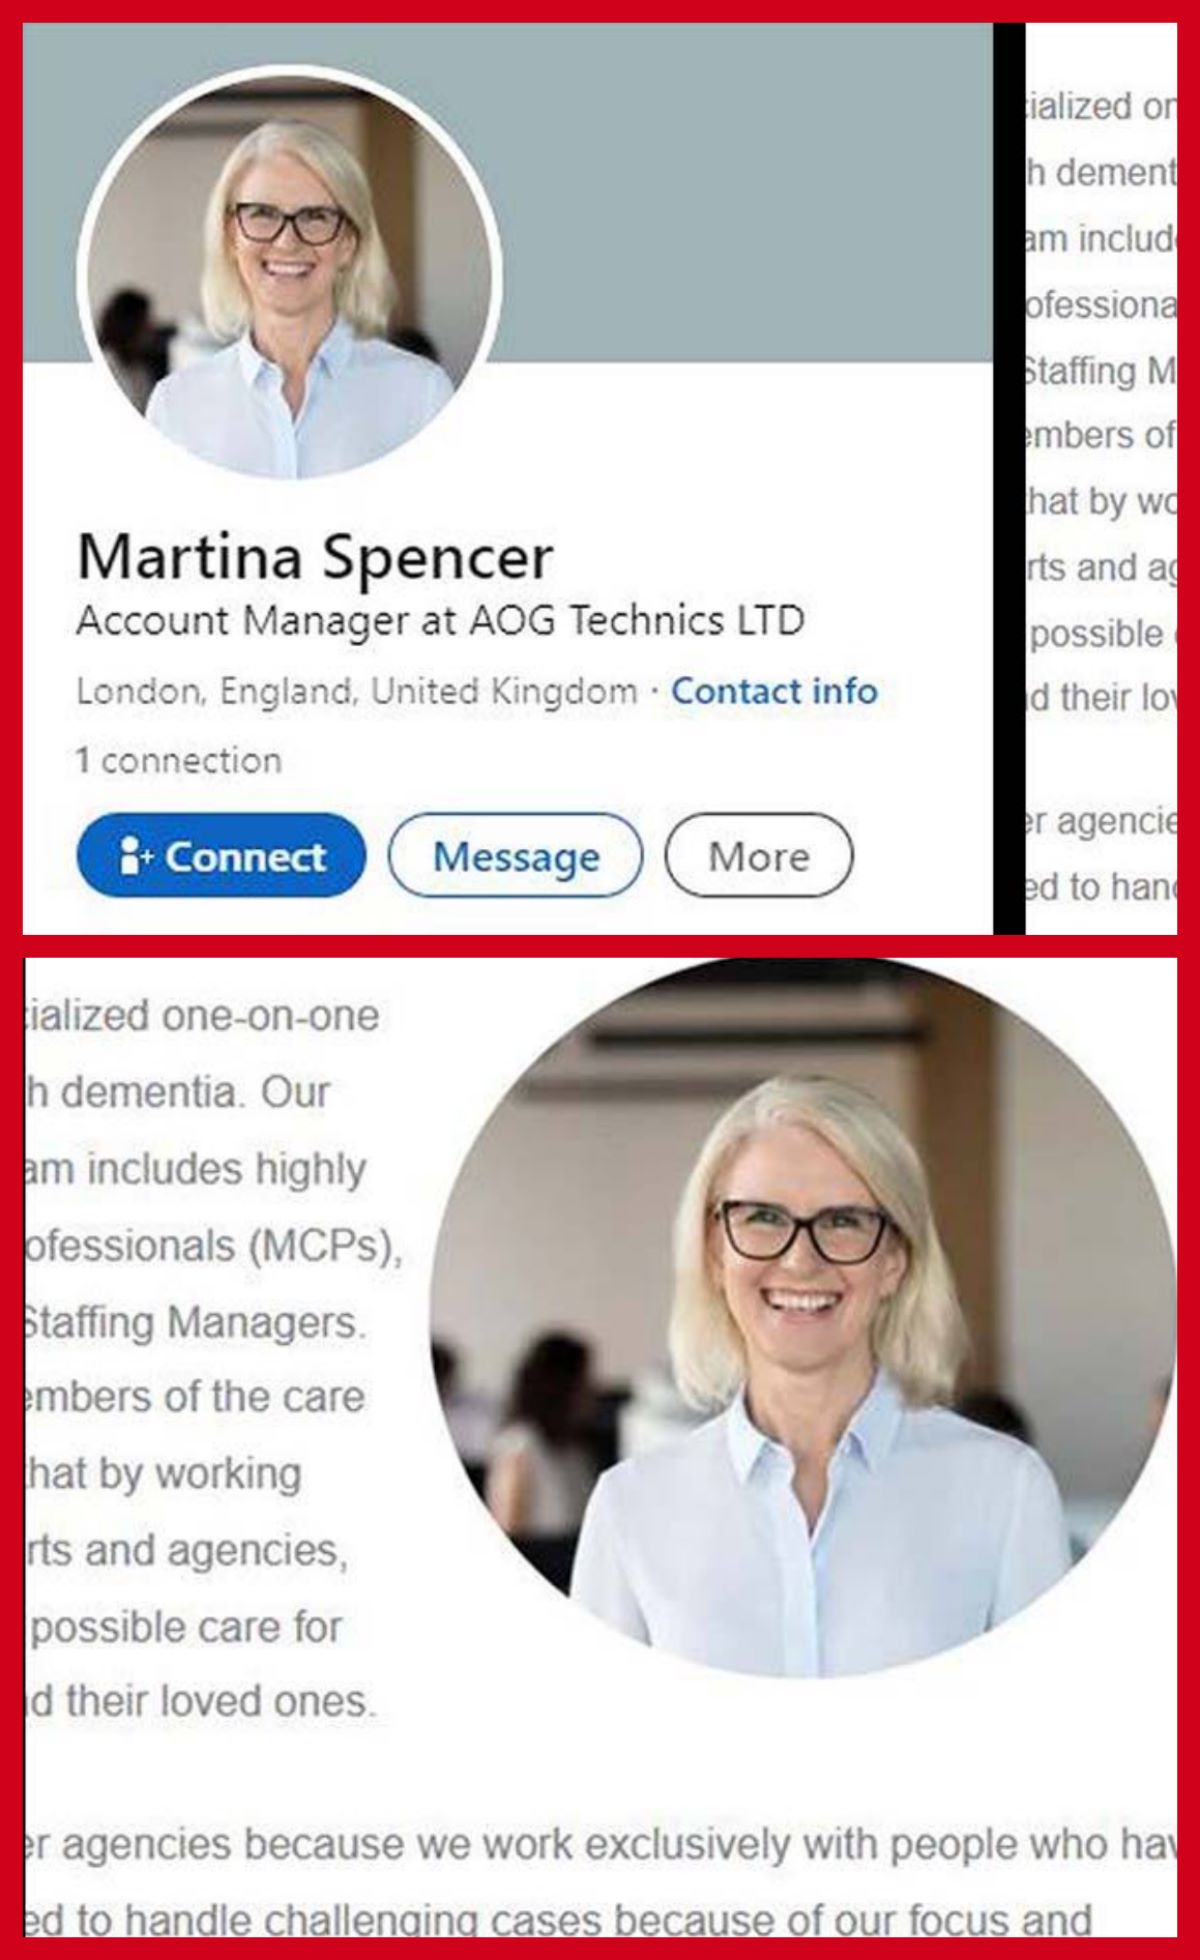This screenshot has width=1200, height=1960.
Task: Expand the More options button
Action: tap(759, 856)
